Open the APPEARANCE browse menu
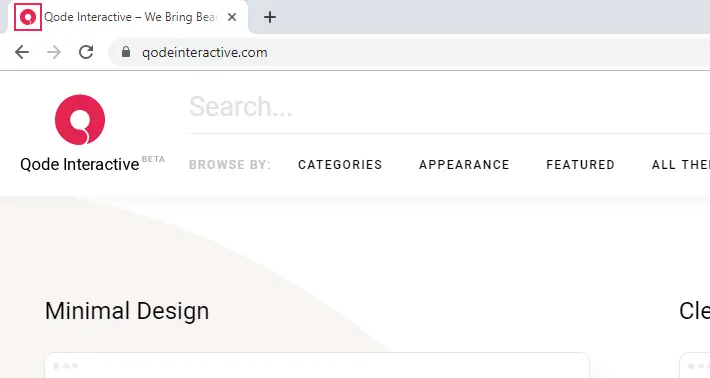This screenshot has width=710, height=378. pos(464,165)
